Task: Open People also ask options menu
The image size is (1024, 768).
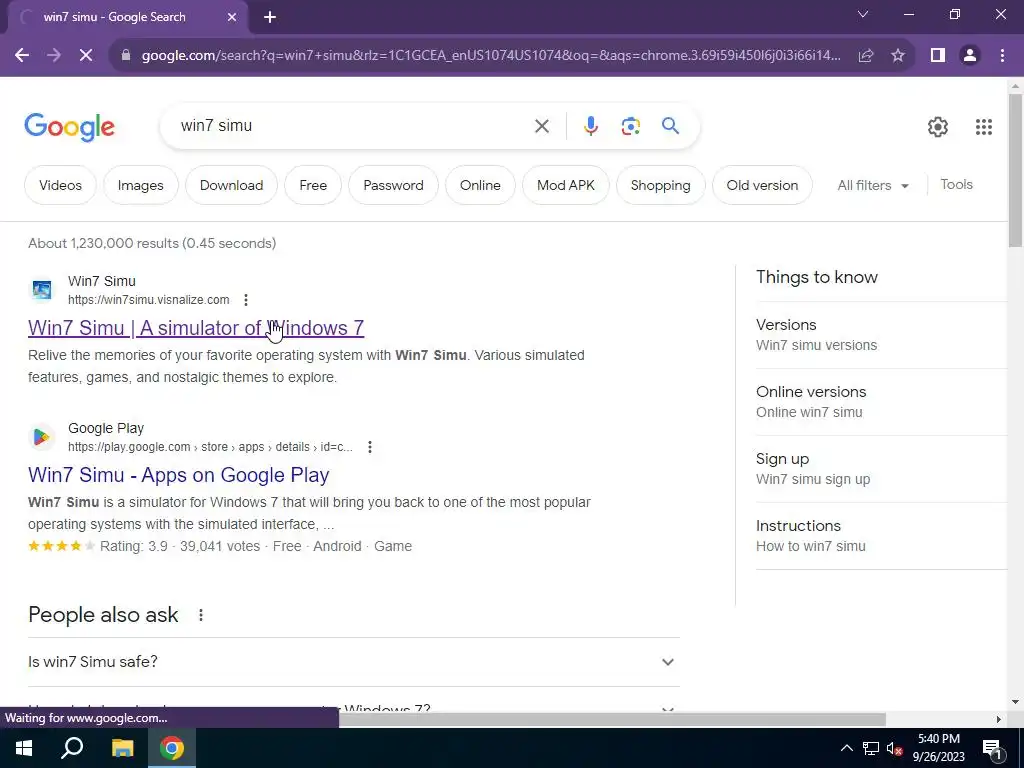Action: 200,615
